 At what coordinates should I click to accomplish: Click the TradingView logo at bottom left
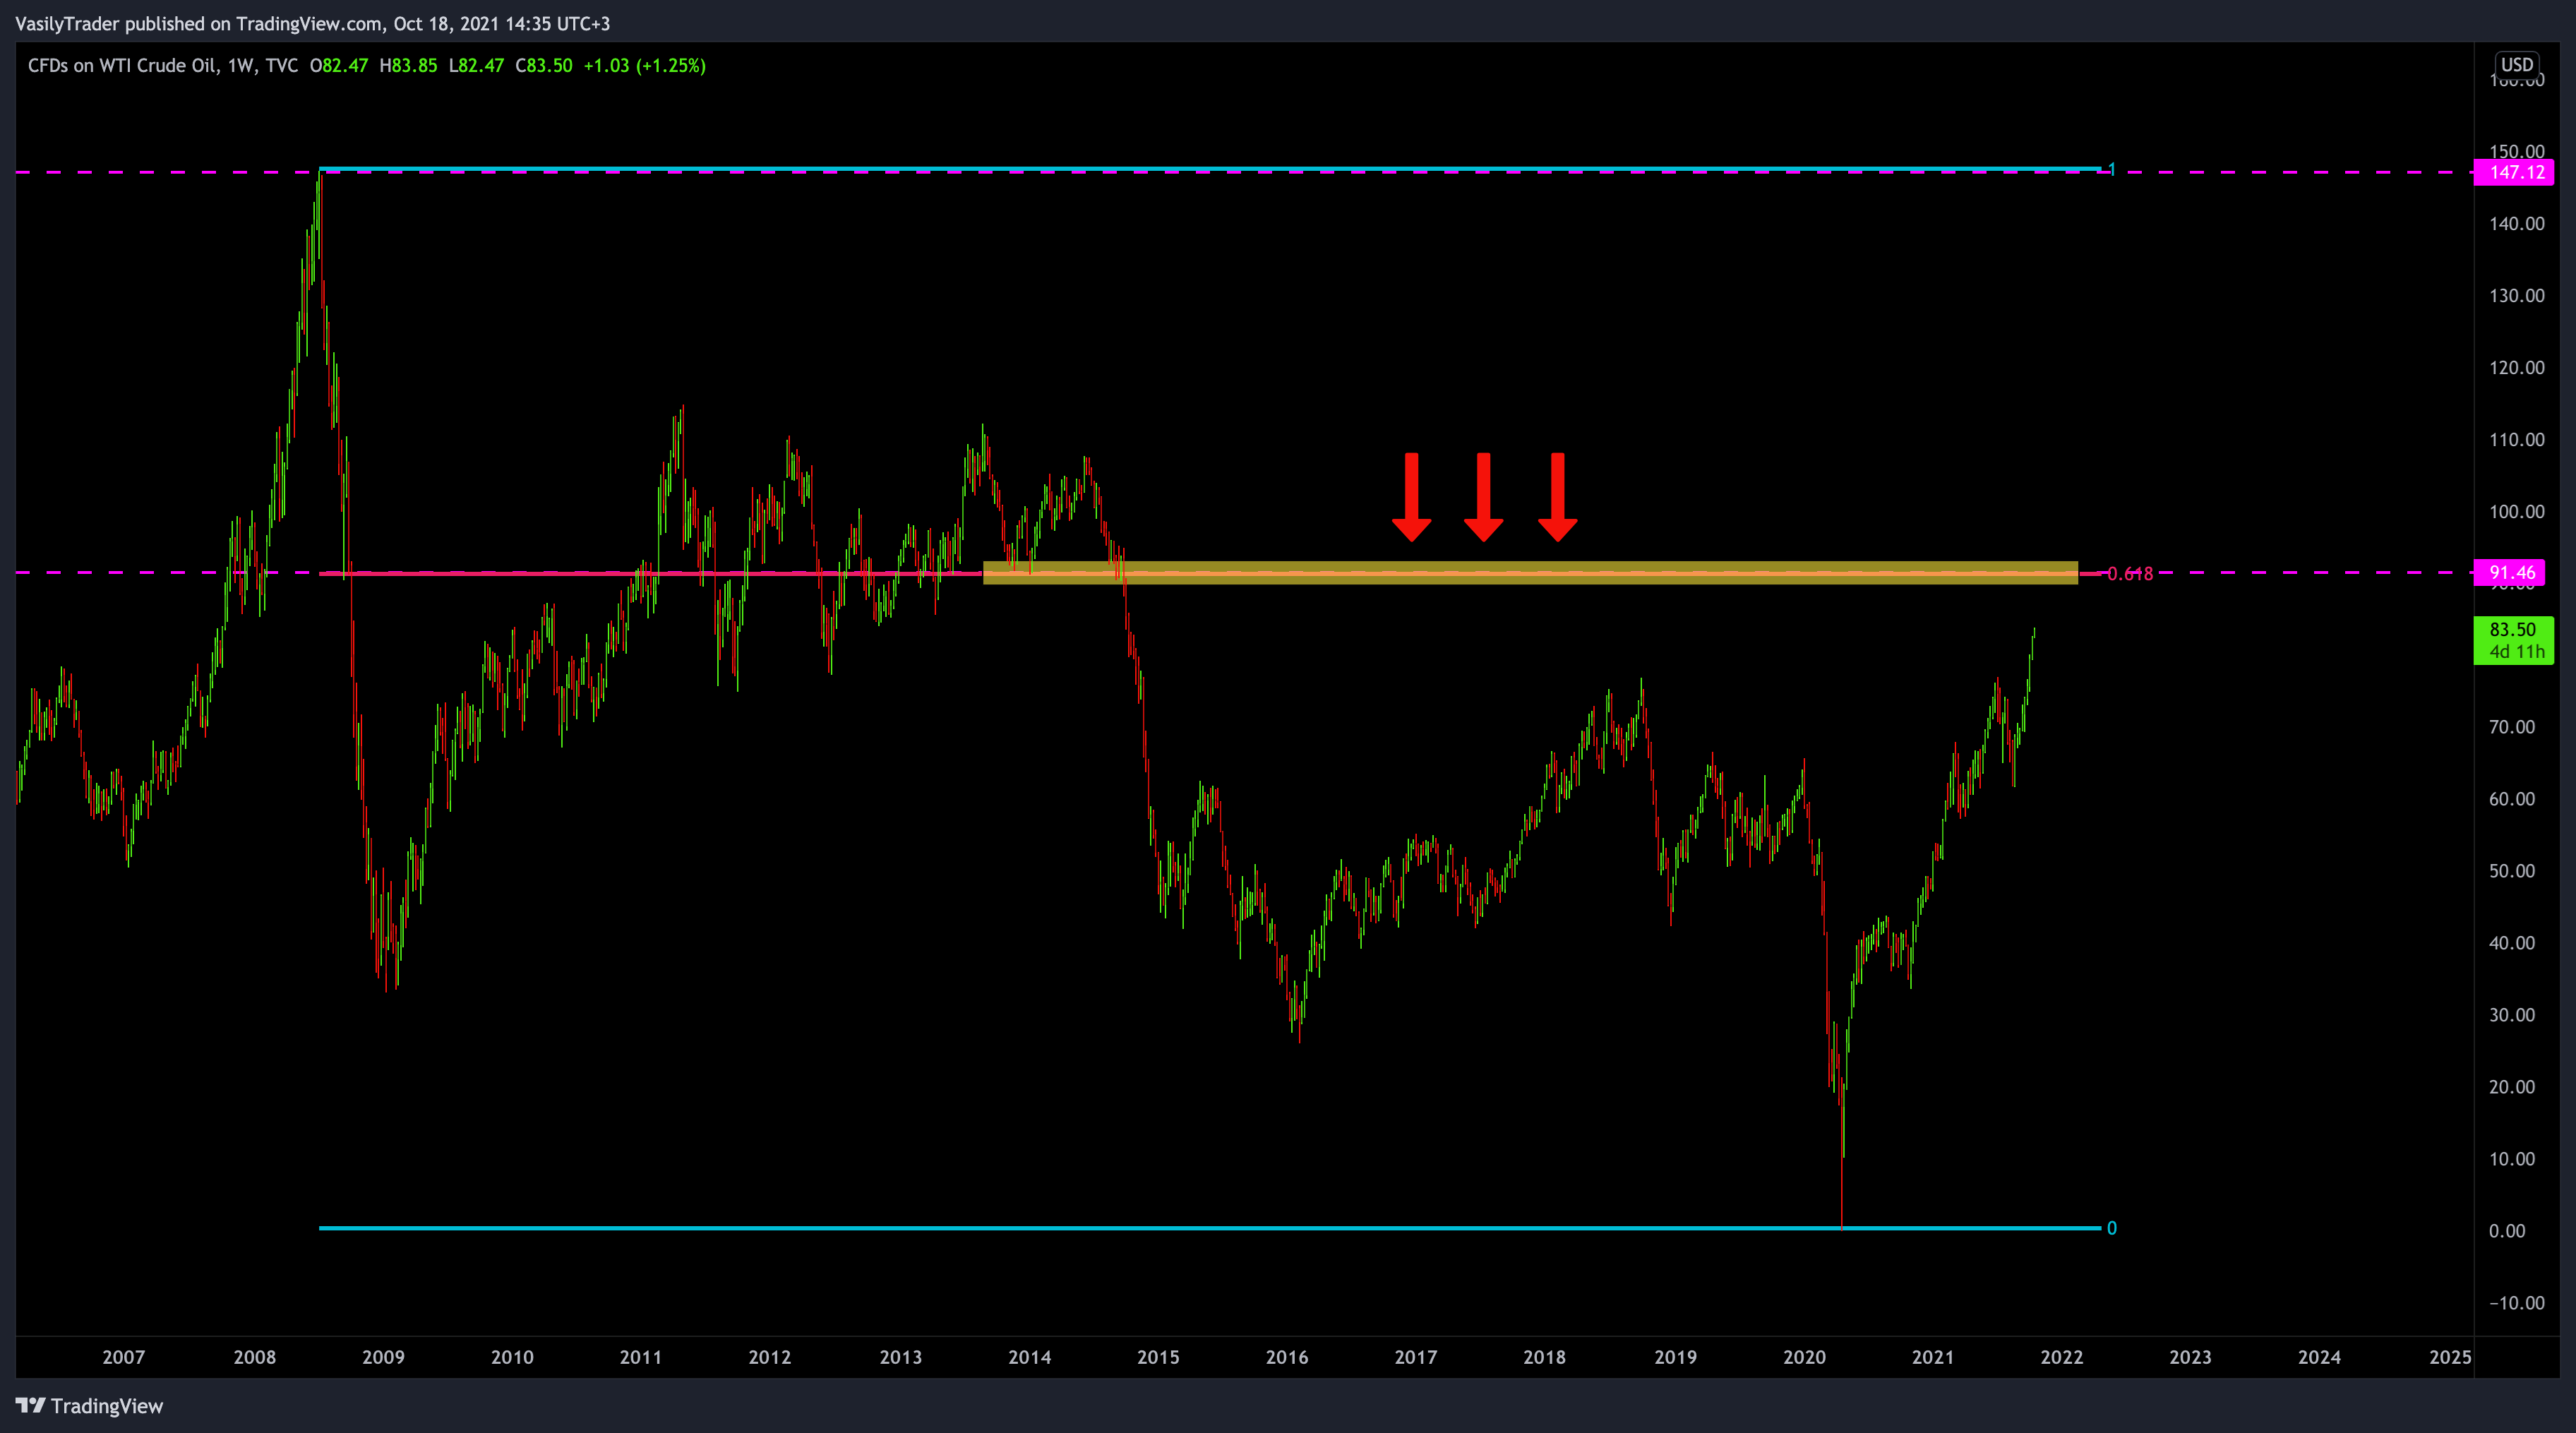coord(89,1405)
